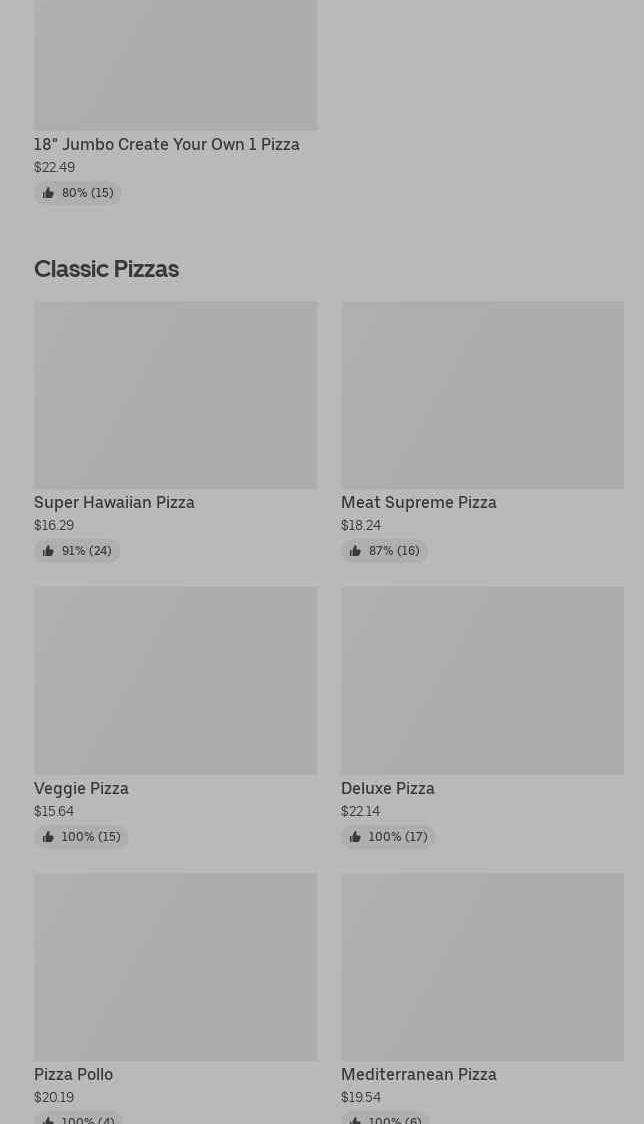This screenshot has width=644, height=1124.
Task: Click the Super Hawaiian Pizza title
Action: pyautogui.click(x=114, y=503)
